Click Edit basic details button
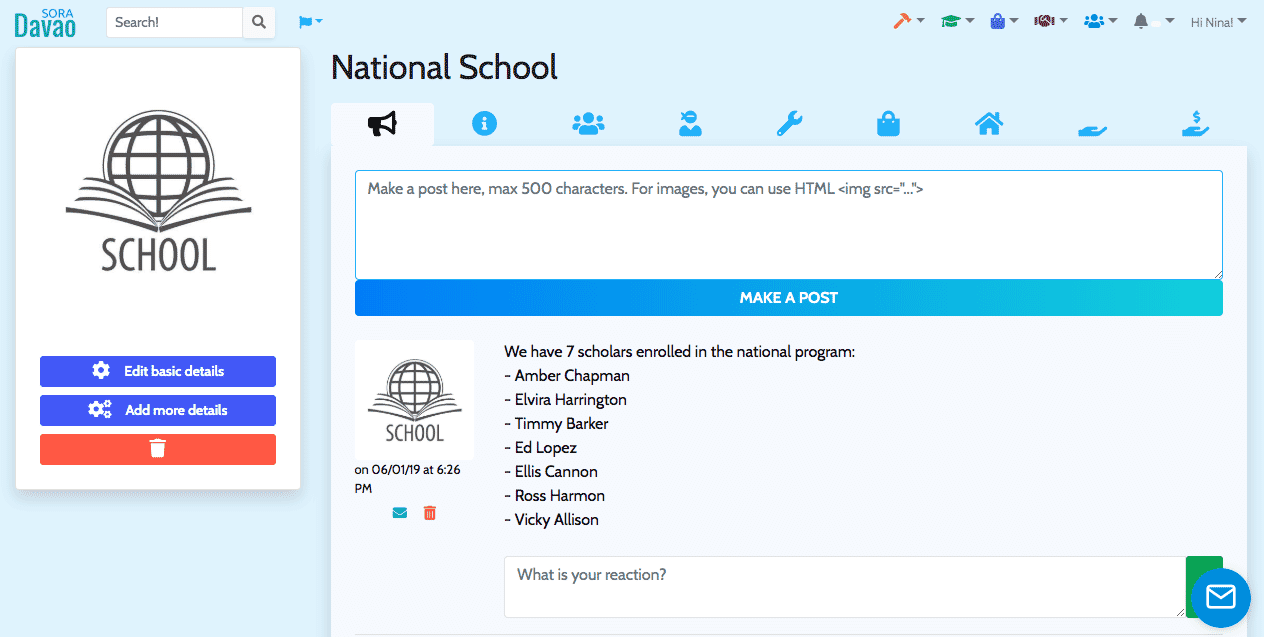1264x637 pixels. [158, 371]
